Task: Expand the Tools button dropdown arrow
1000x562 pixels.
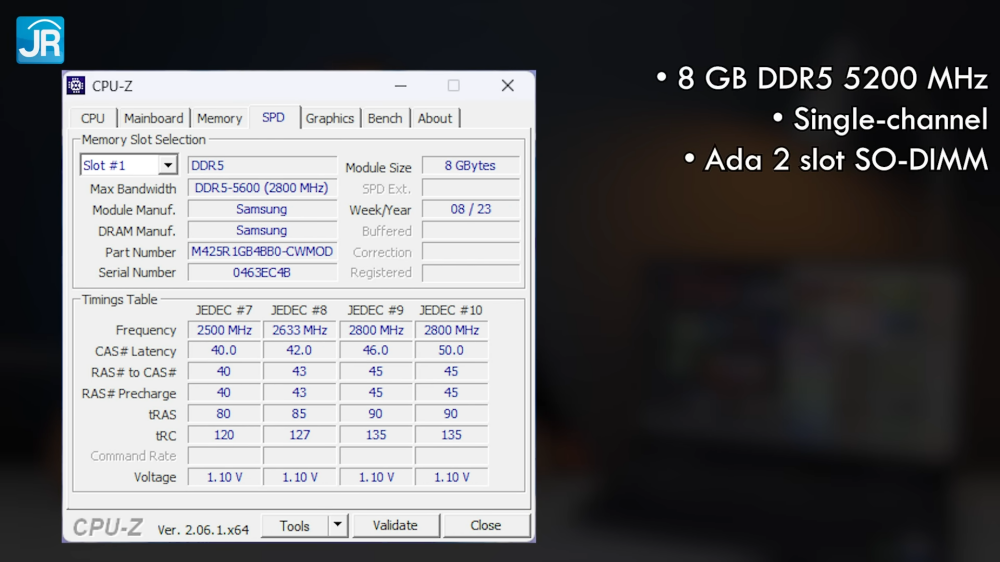Action: (337, 525)
